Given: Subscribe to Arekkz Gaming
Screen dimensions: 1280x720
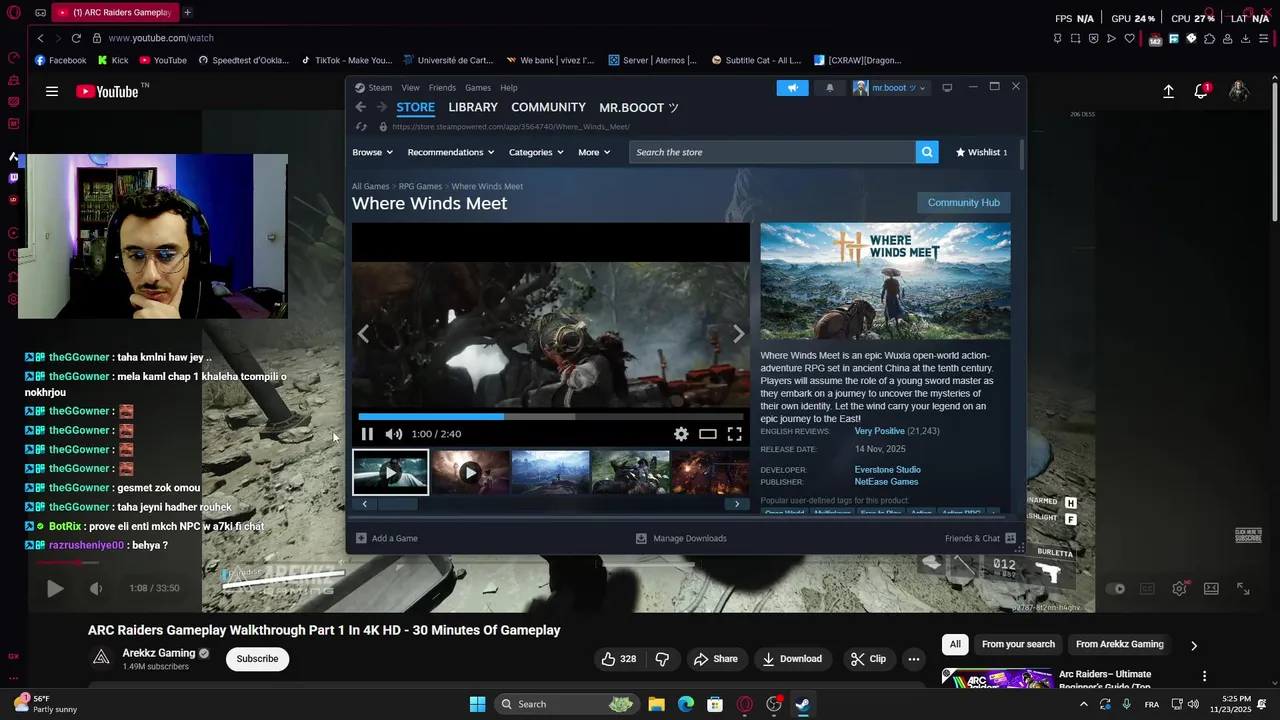Looking at the screenshot, I should click(257, 659).
